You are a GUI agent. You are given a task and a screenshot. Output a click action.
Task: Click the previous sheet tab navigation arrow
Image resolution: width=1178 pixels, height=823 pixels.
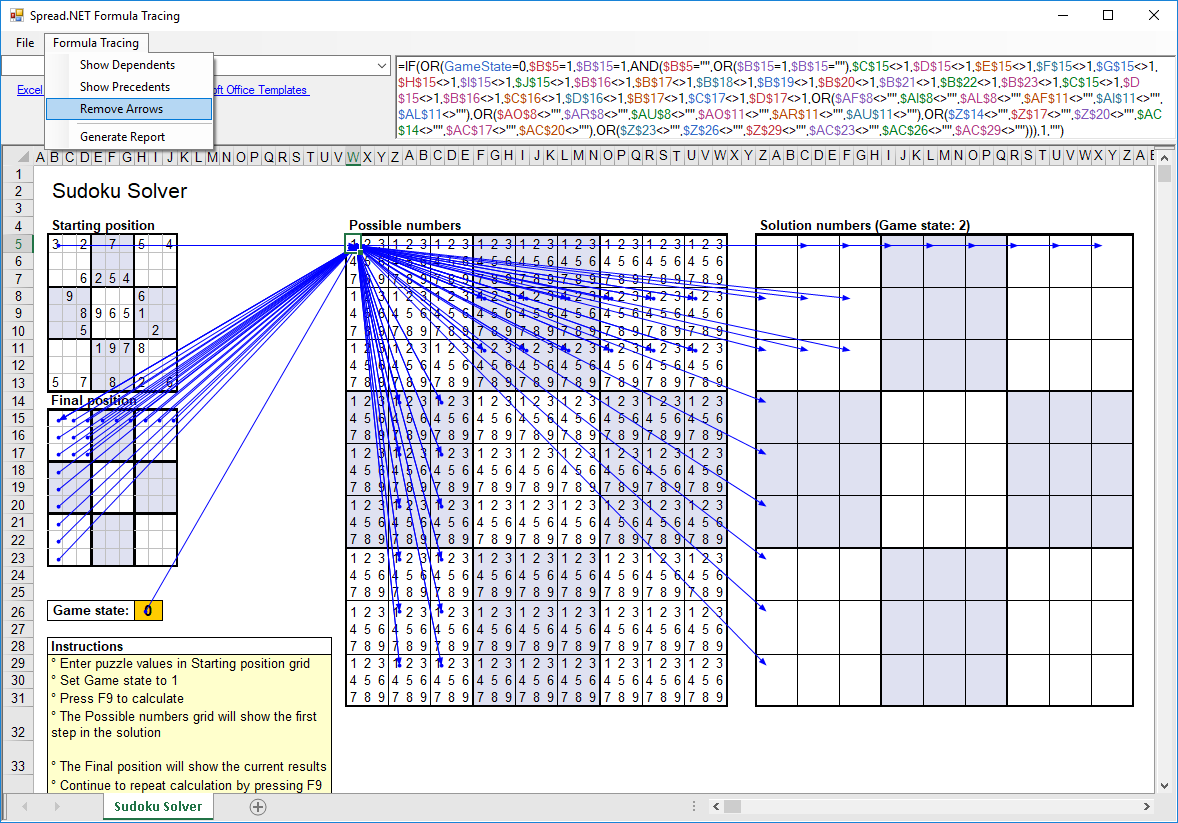point(27,807)
